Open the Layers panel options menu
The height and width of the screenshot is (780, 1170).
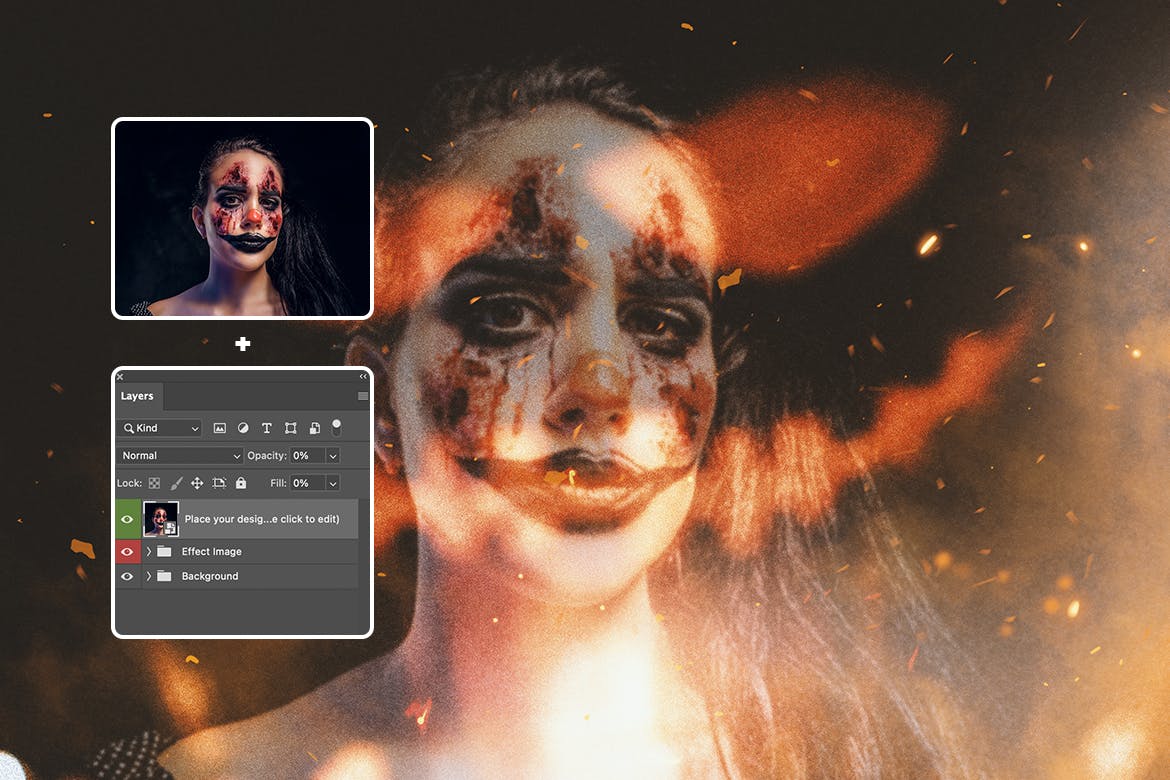[x=362, y=396]
